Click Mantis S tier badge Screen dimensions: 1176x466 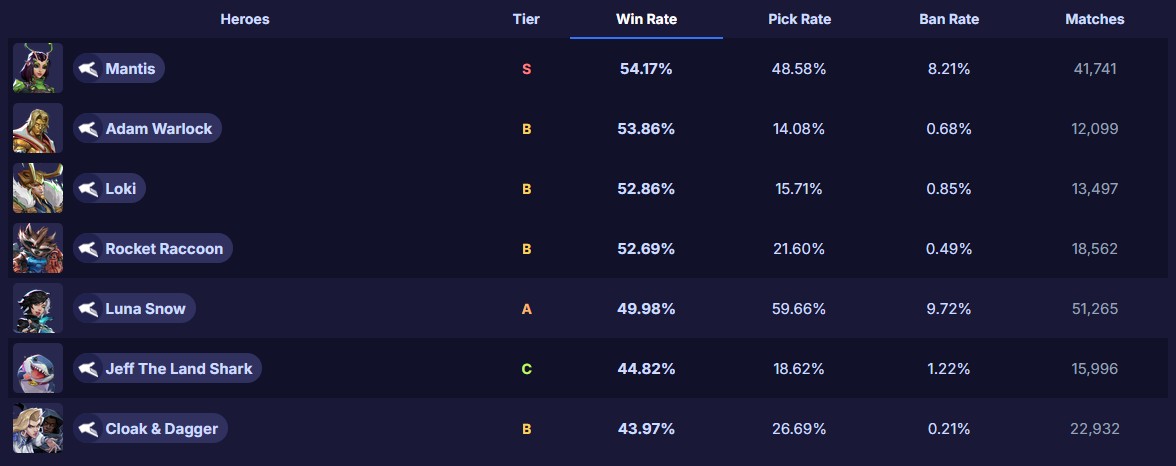point(526,69)
